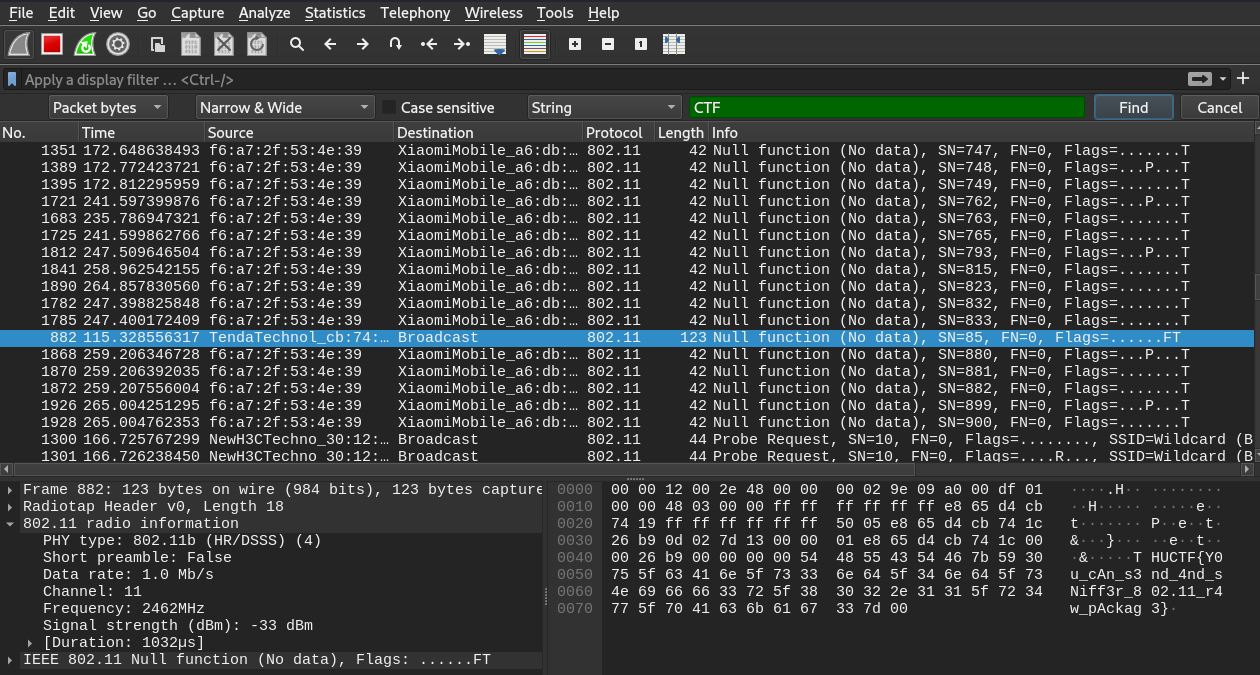1260x675 pixels.
Task: Open the Narrow & Wide dropdown
Action: 285,107
